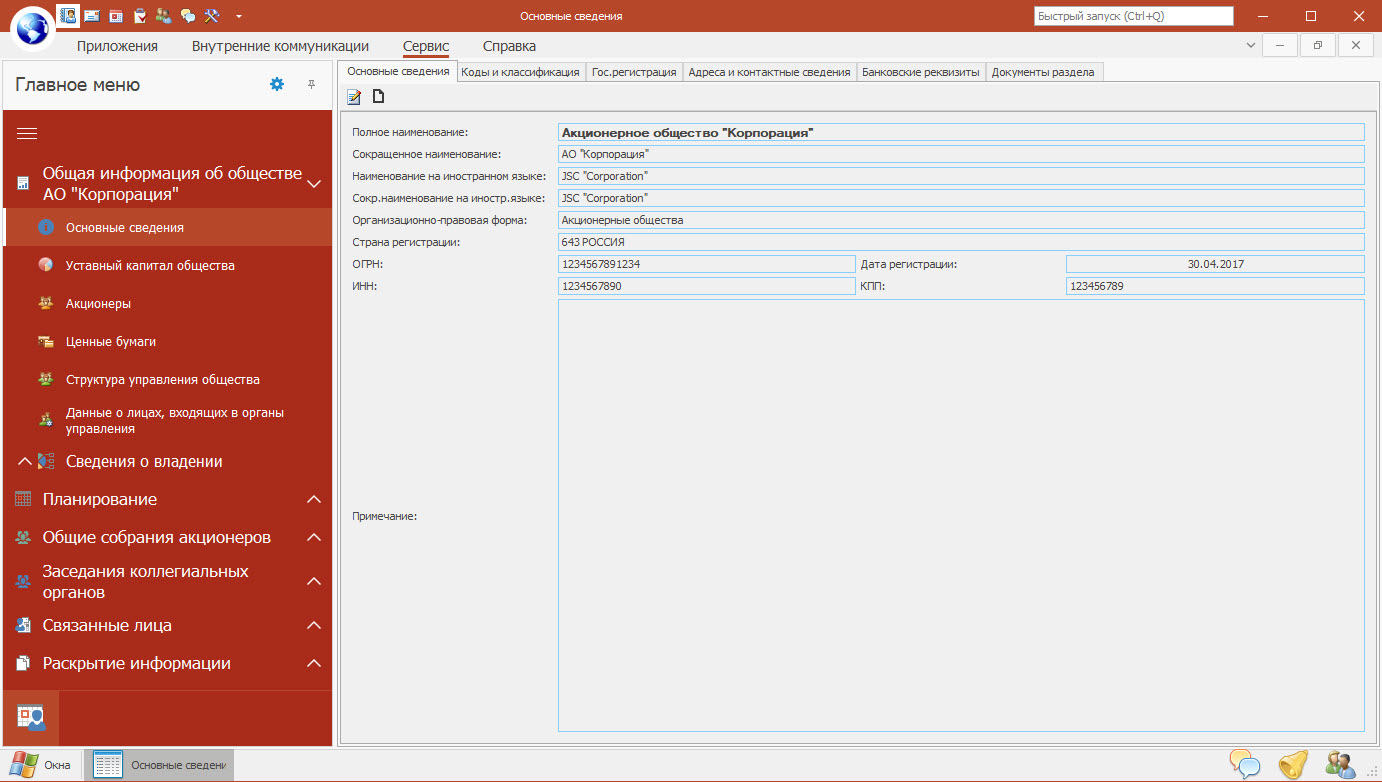Click the edit record pencil icon
The height and width of the screenshot is (782, 1382).
[354, 97]
